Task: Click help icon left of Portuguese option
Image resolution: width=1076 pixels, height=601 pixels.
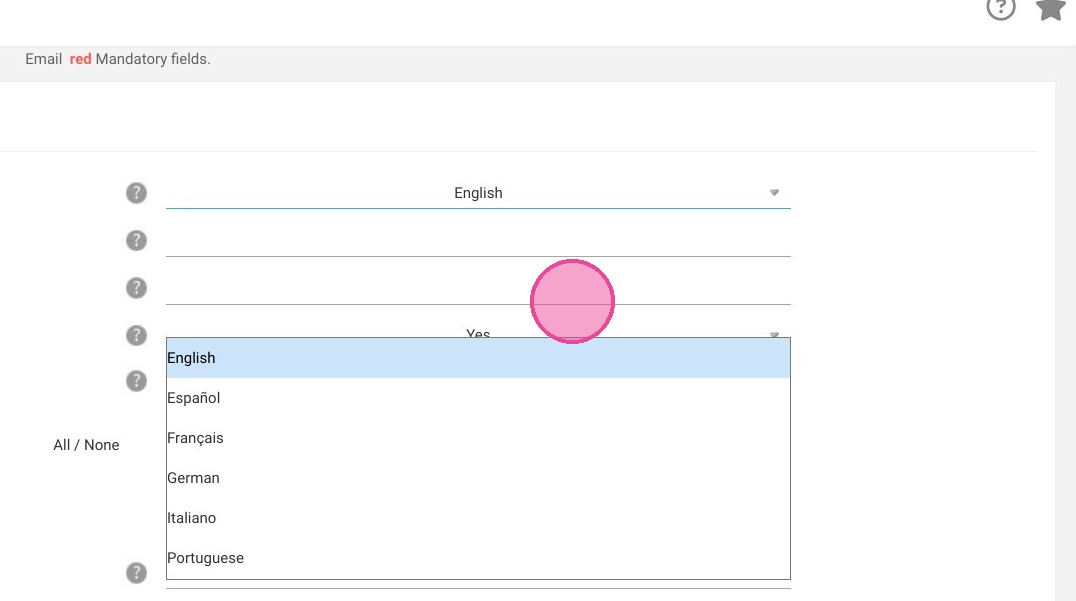Action: (137, 572)
